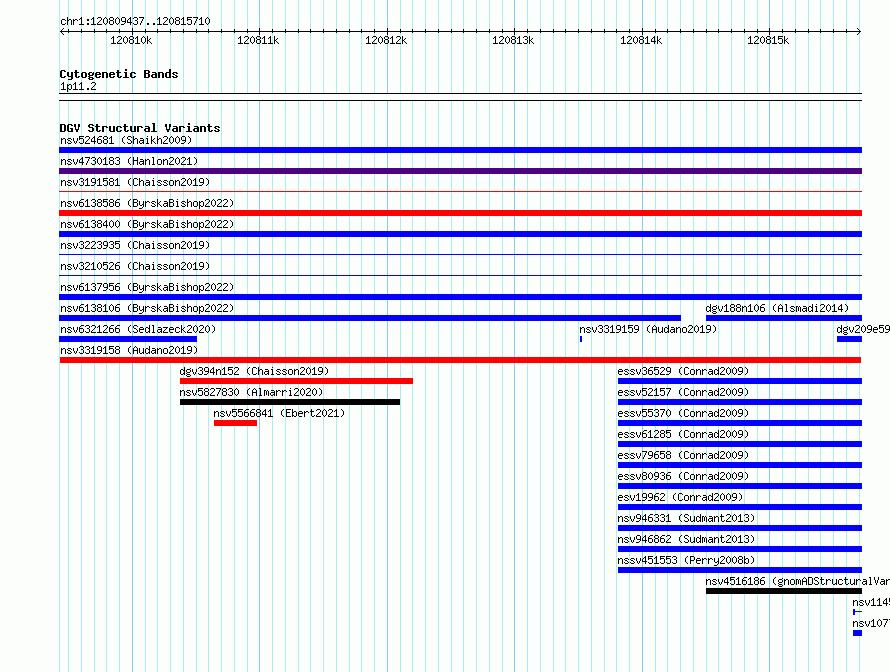The image size is (890, 672).
Task: Click nsv3223935 (Chaisson2019) label
Action: click(x=135, y=245)
